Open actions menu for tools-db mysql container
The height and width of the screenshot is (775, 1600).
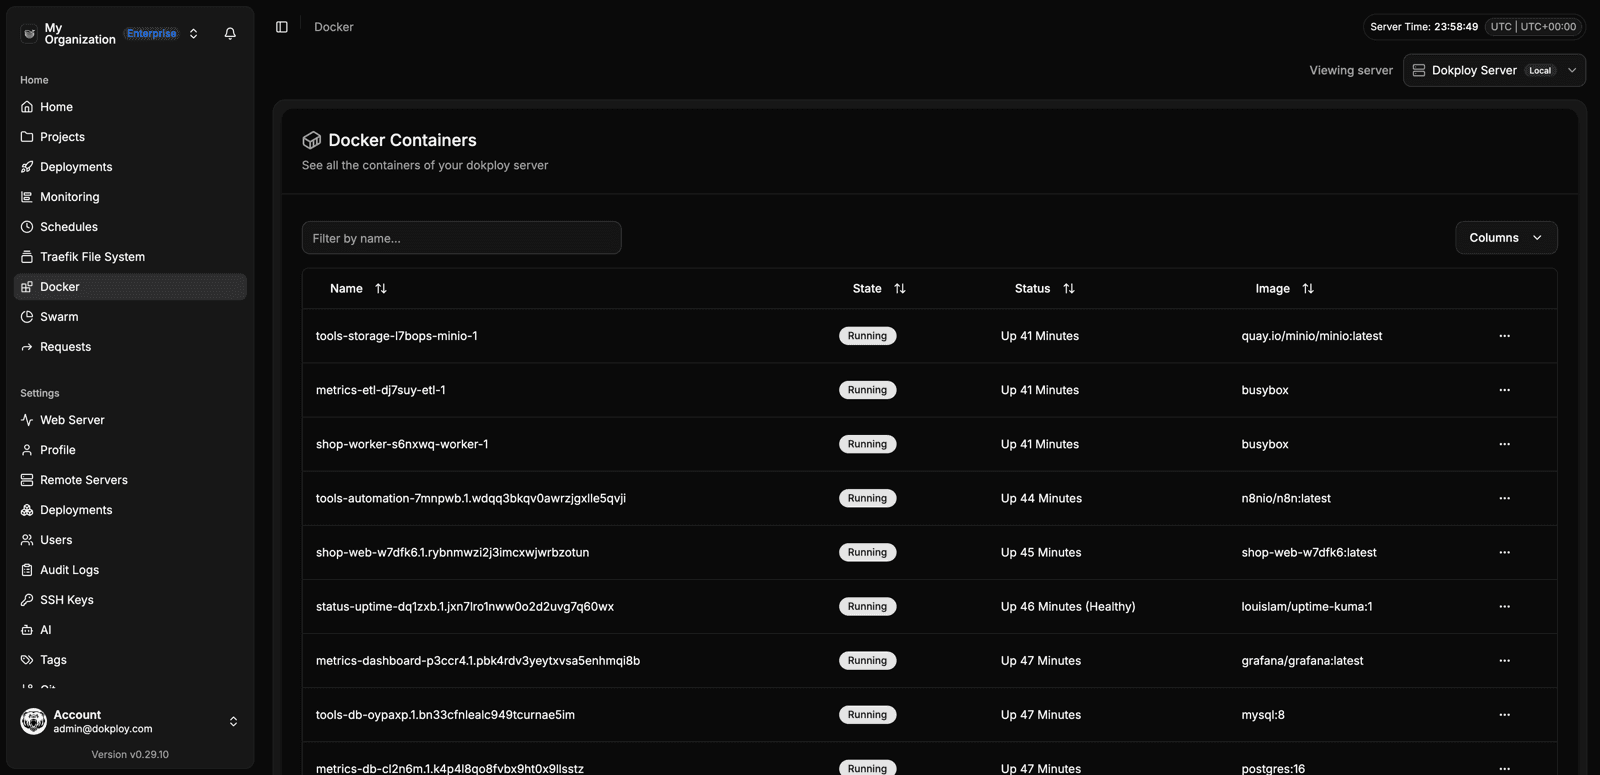click(1504, 714)
